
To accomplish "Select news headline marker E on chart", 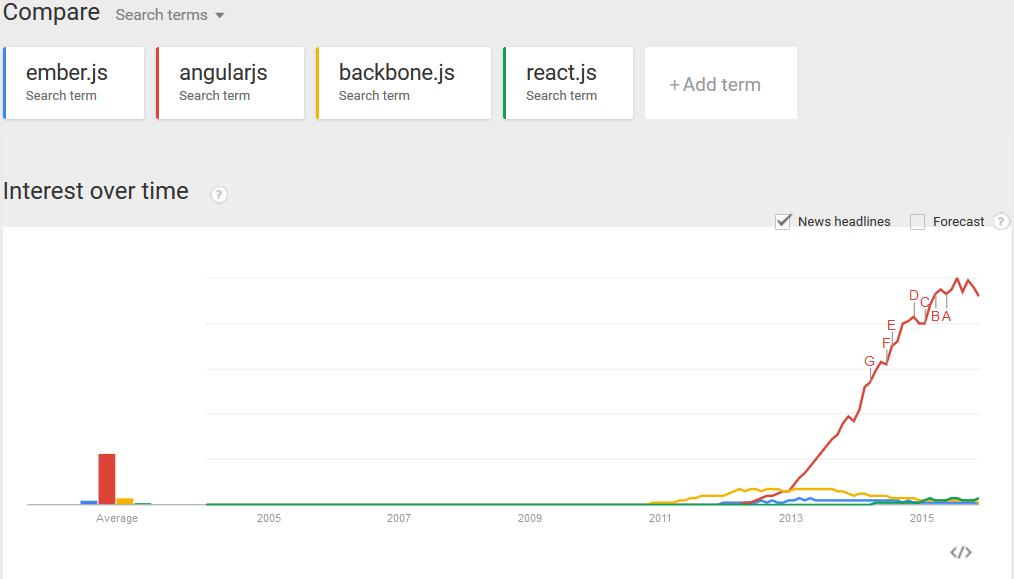I will coord(891,325).
